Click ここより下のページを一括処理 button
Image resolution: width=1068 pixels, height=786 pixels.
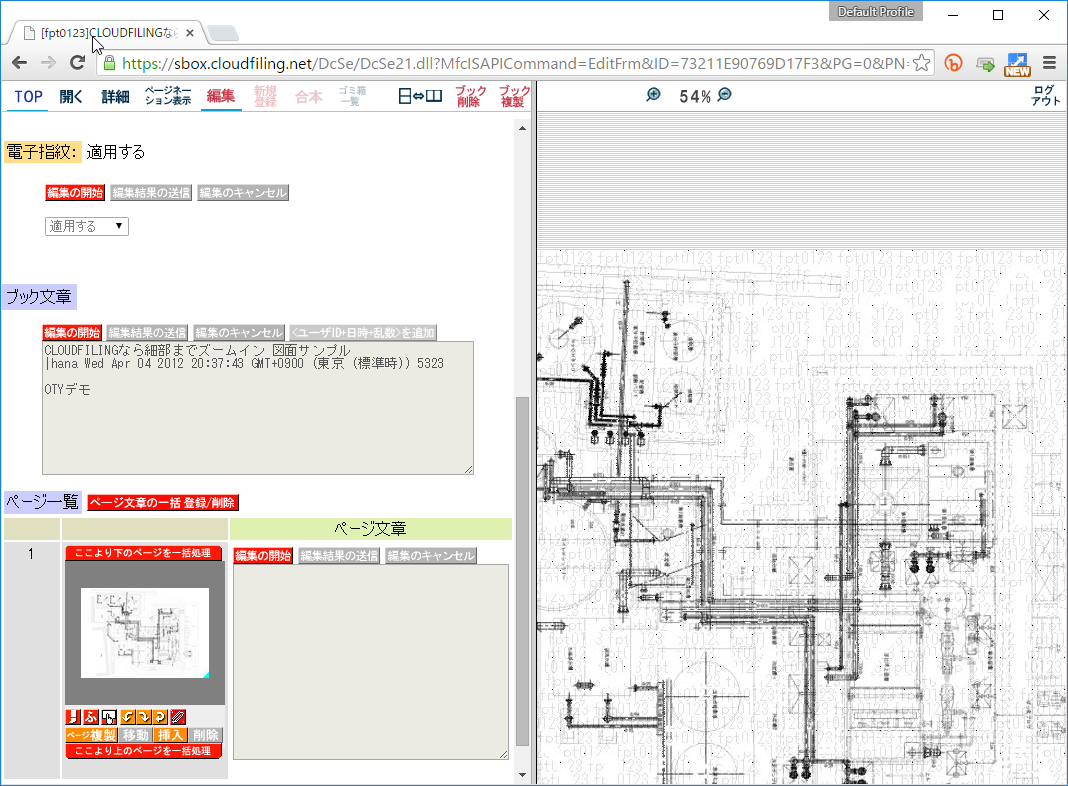(144, 553)
